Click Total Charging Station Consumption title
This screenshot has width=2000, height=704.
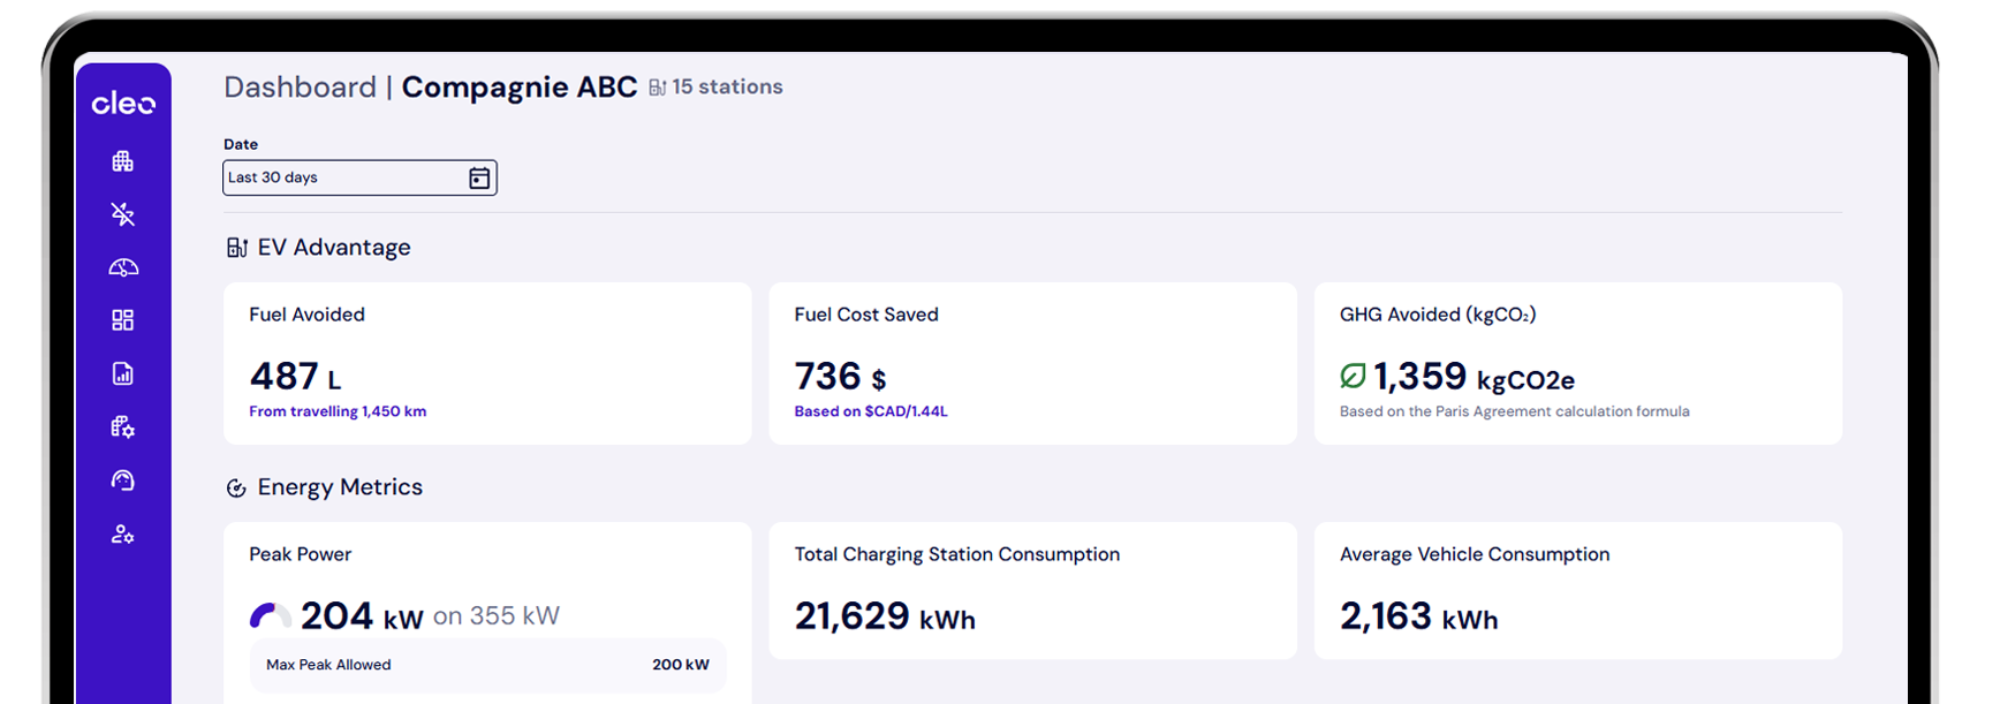click(x=957, y=555)
